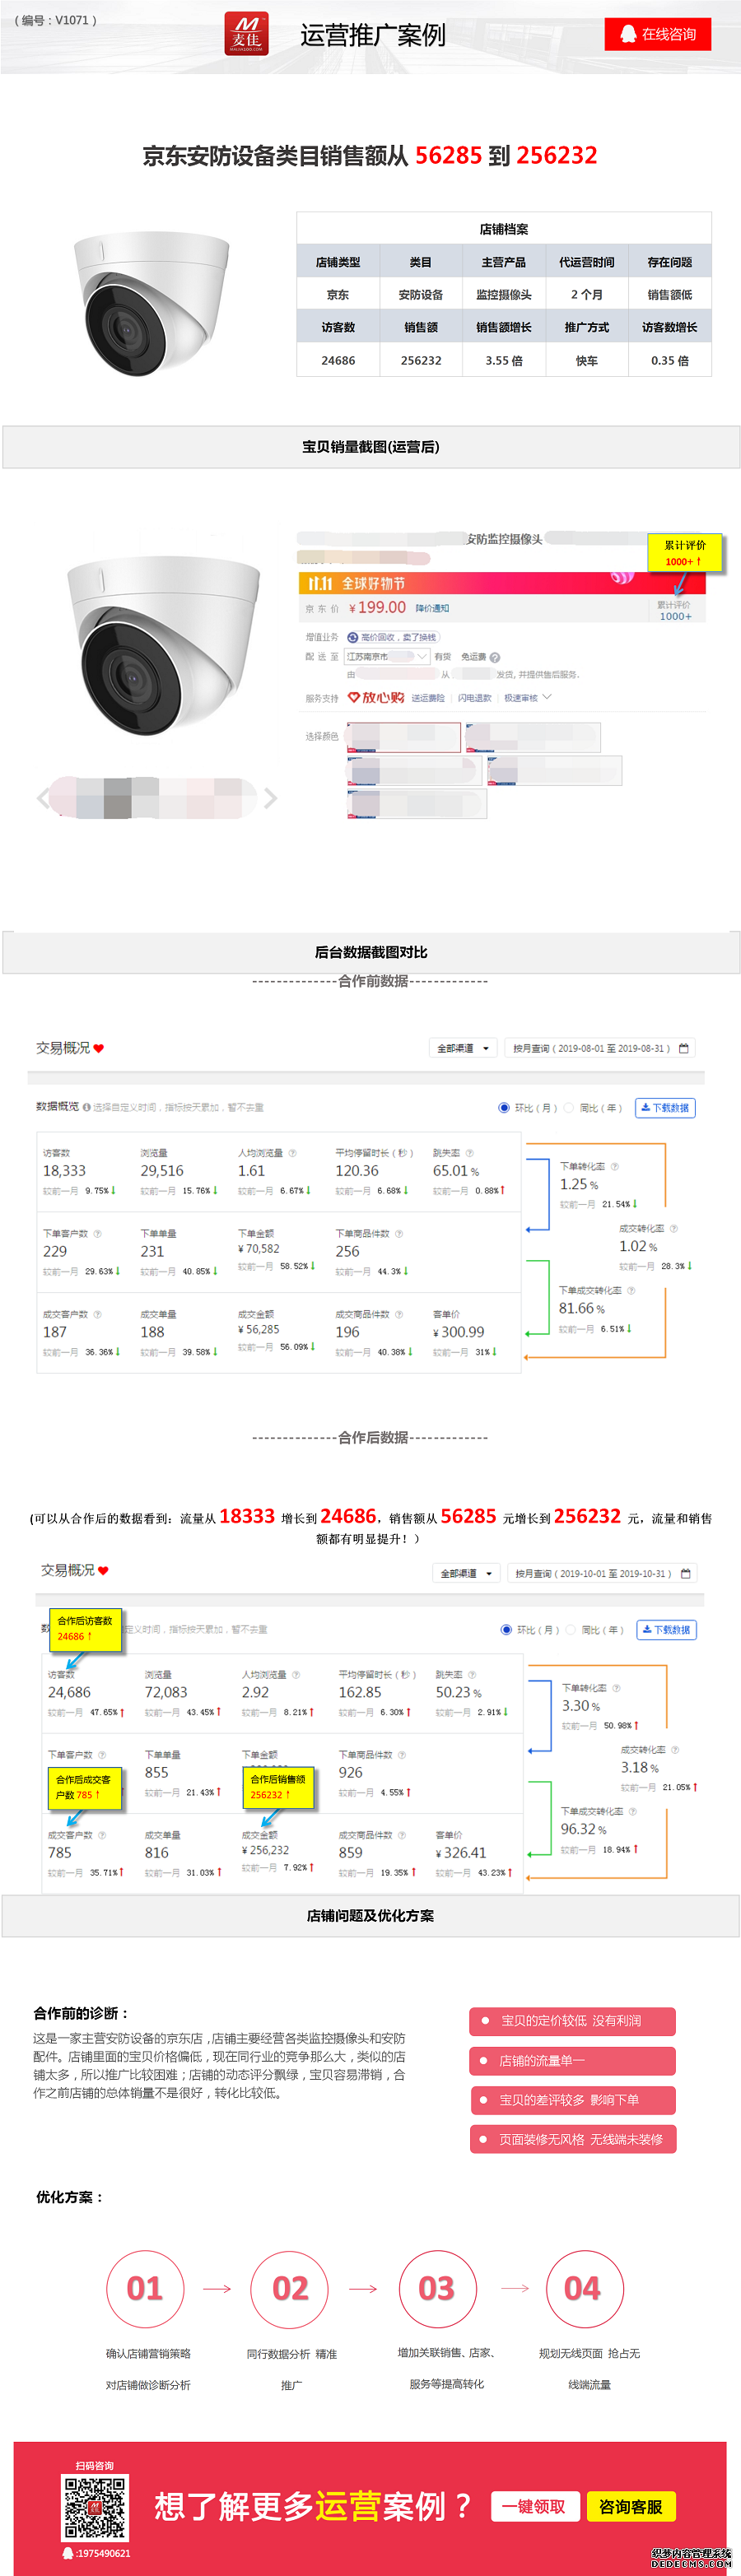This screenshot has height=2576, width=741.
Task: Select 环比(月) radio in the 2019-10 dashboard
Action: tap(506, 1629)
